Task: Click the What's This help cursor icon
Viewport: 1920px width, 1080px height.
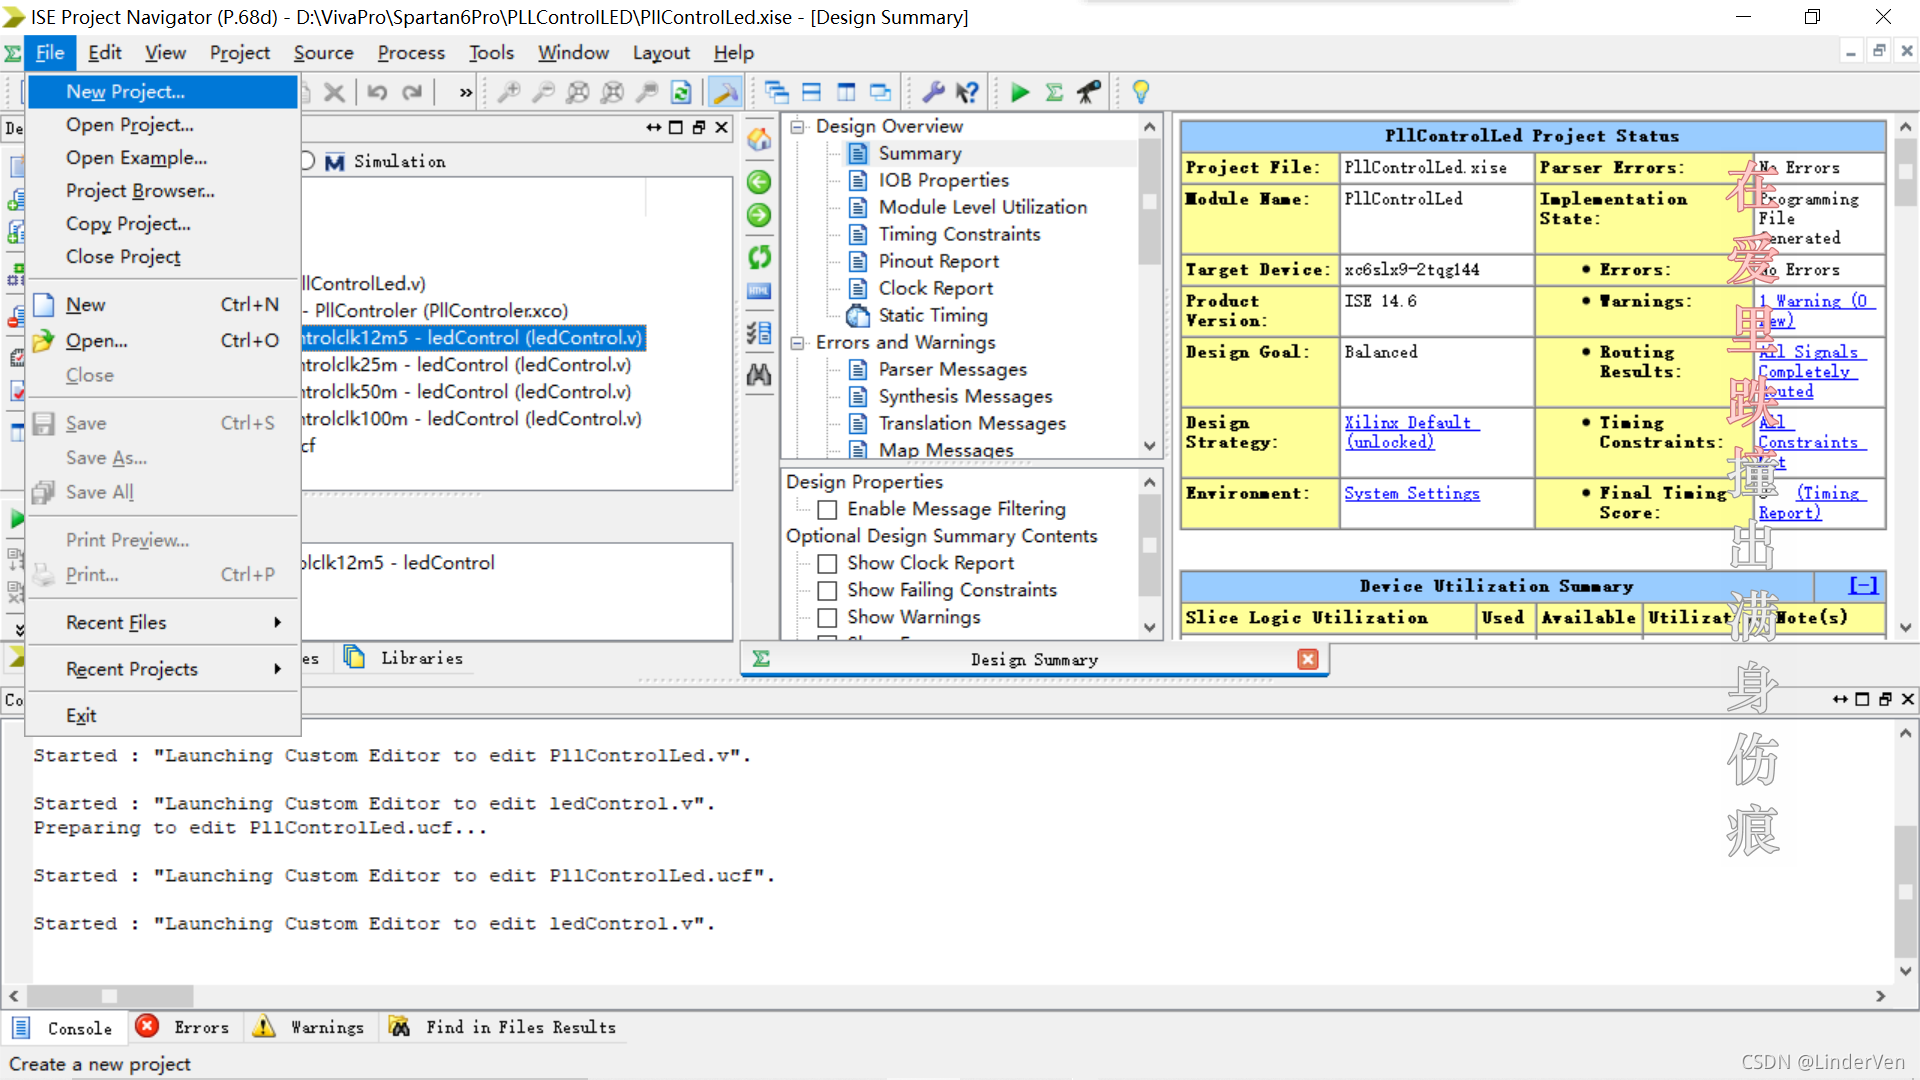Action: click(x=967, y=93)
